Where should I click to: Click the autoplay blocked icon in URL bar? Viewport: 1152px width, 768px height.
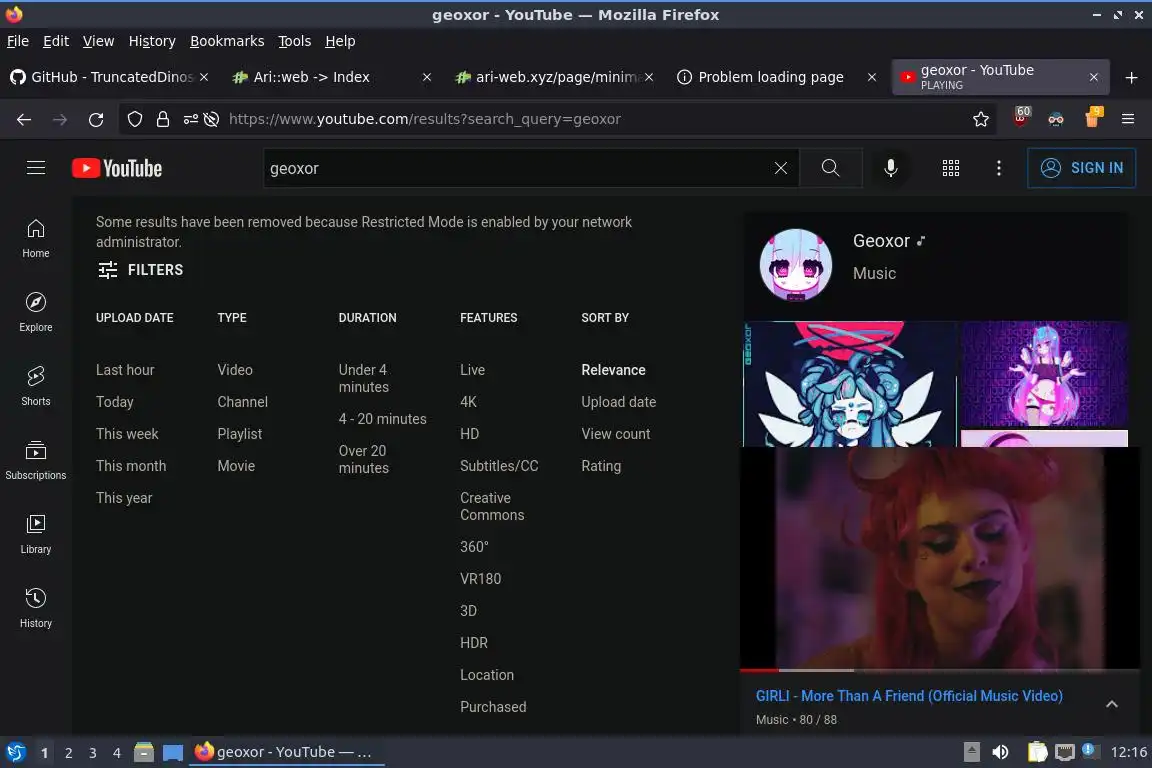[211, 119]
